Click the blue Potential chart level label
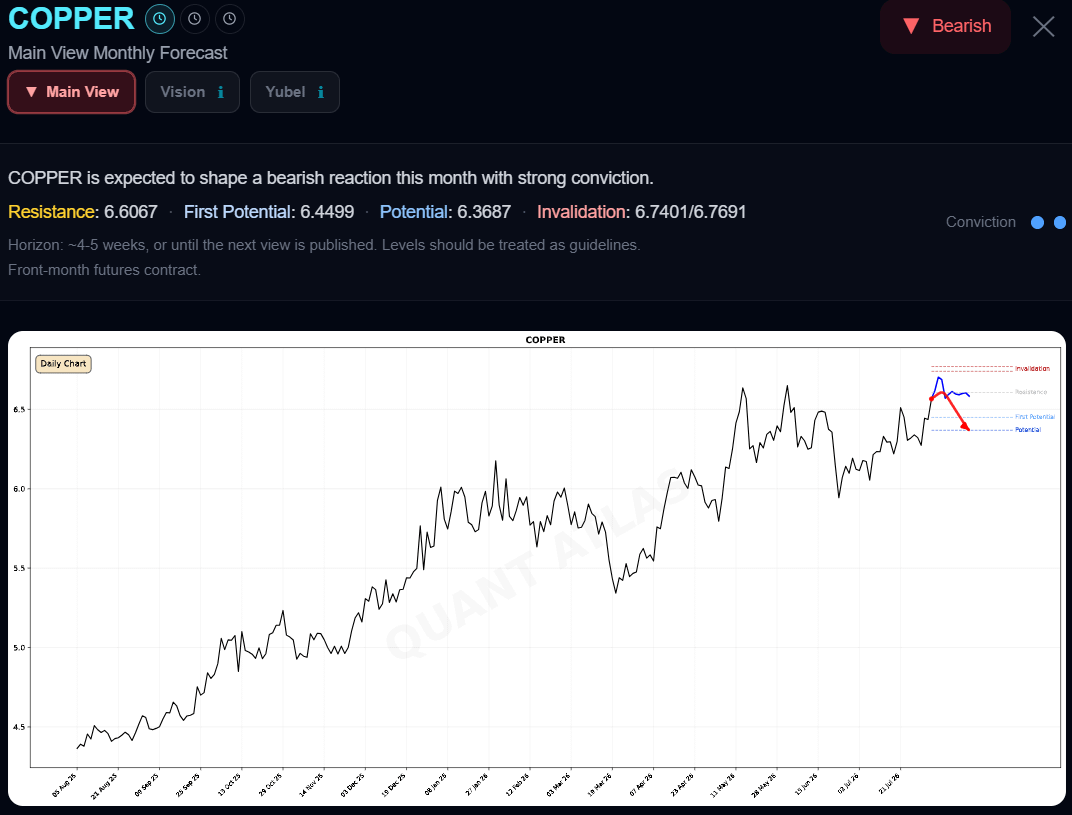The image size is (1072, 815). [x=1028, y=430]
